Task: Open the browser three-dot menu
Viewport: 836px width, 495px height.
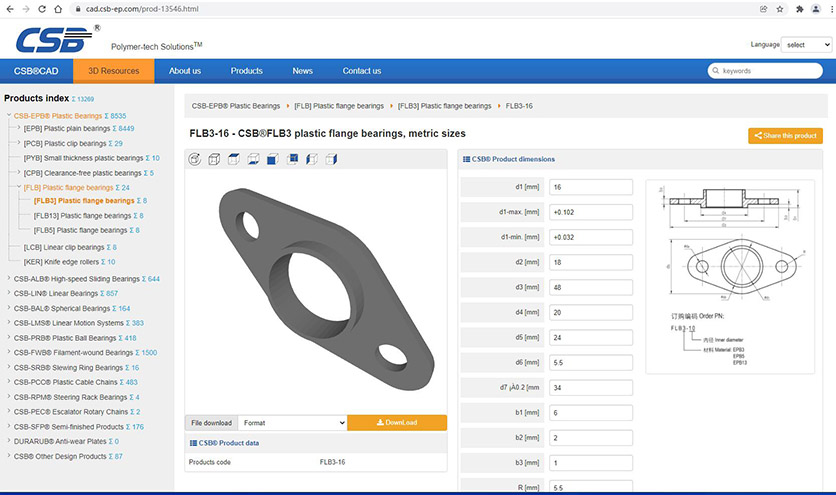Action: point(831,9)
